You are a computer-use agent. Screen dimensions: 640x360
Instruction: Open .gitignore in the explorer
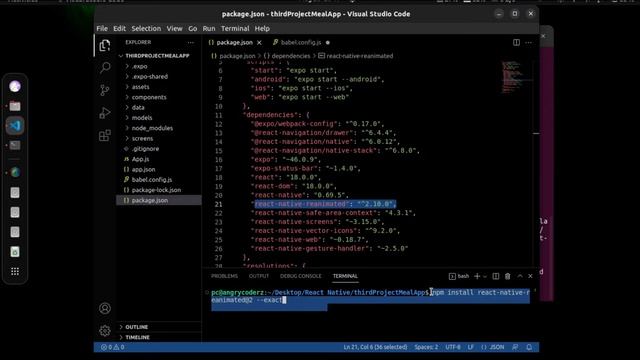[x=145, y=149]
